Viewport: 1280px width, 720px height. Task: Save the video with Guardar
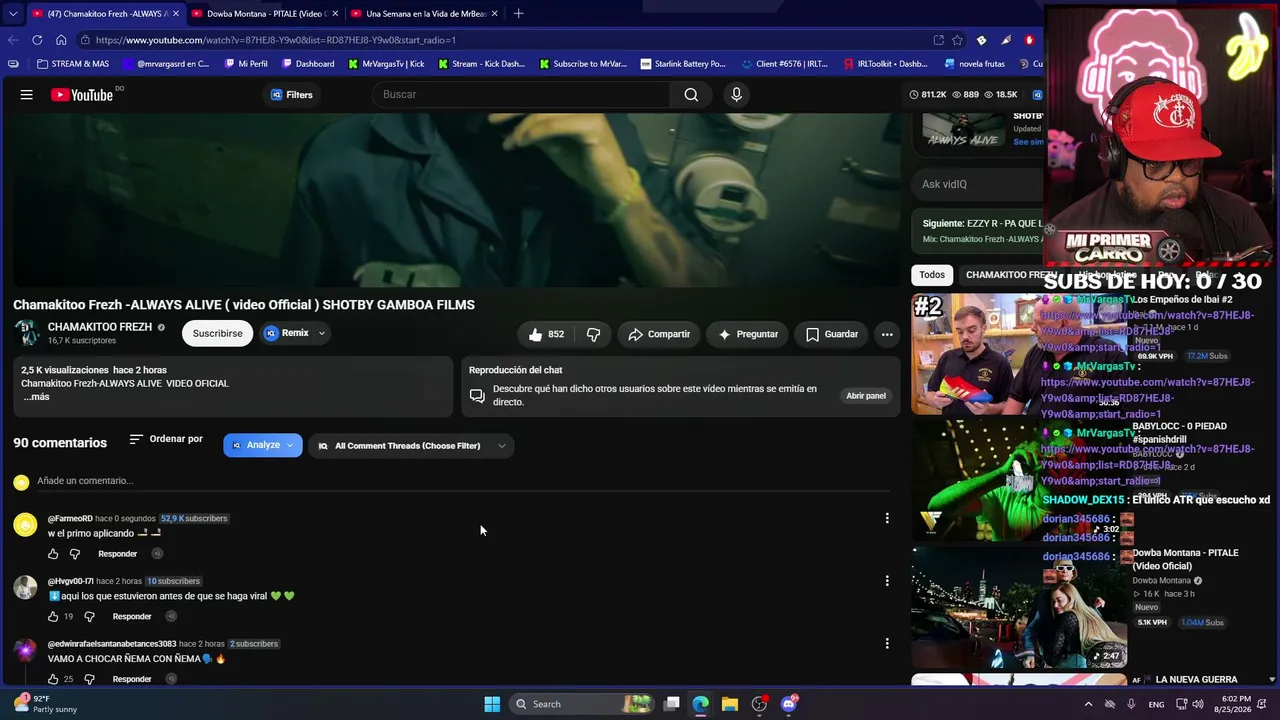pyautogui.click(x=832, y=334)
